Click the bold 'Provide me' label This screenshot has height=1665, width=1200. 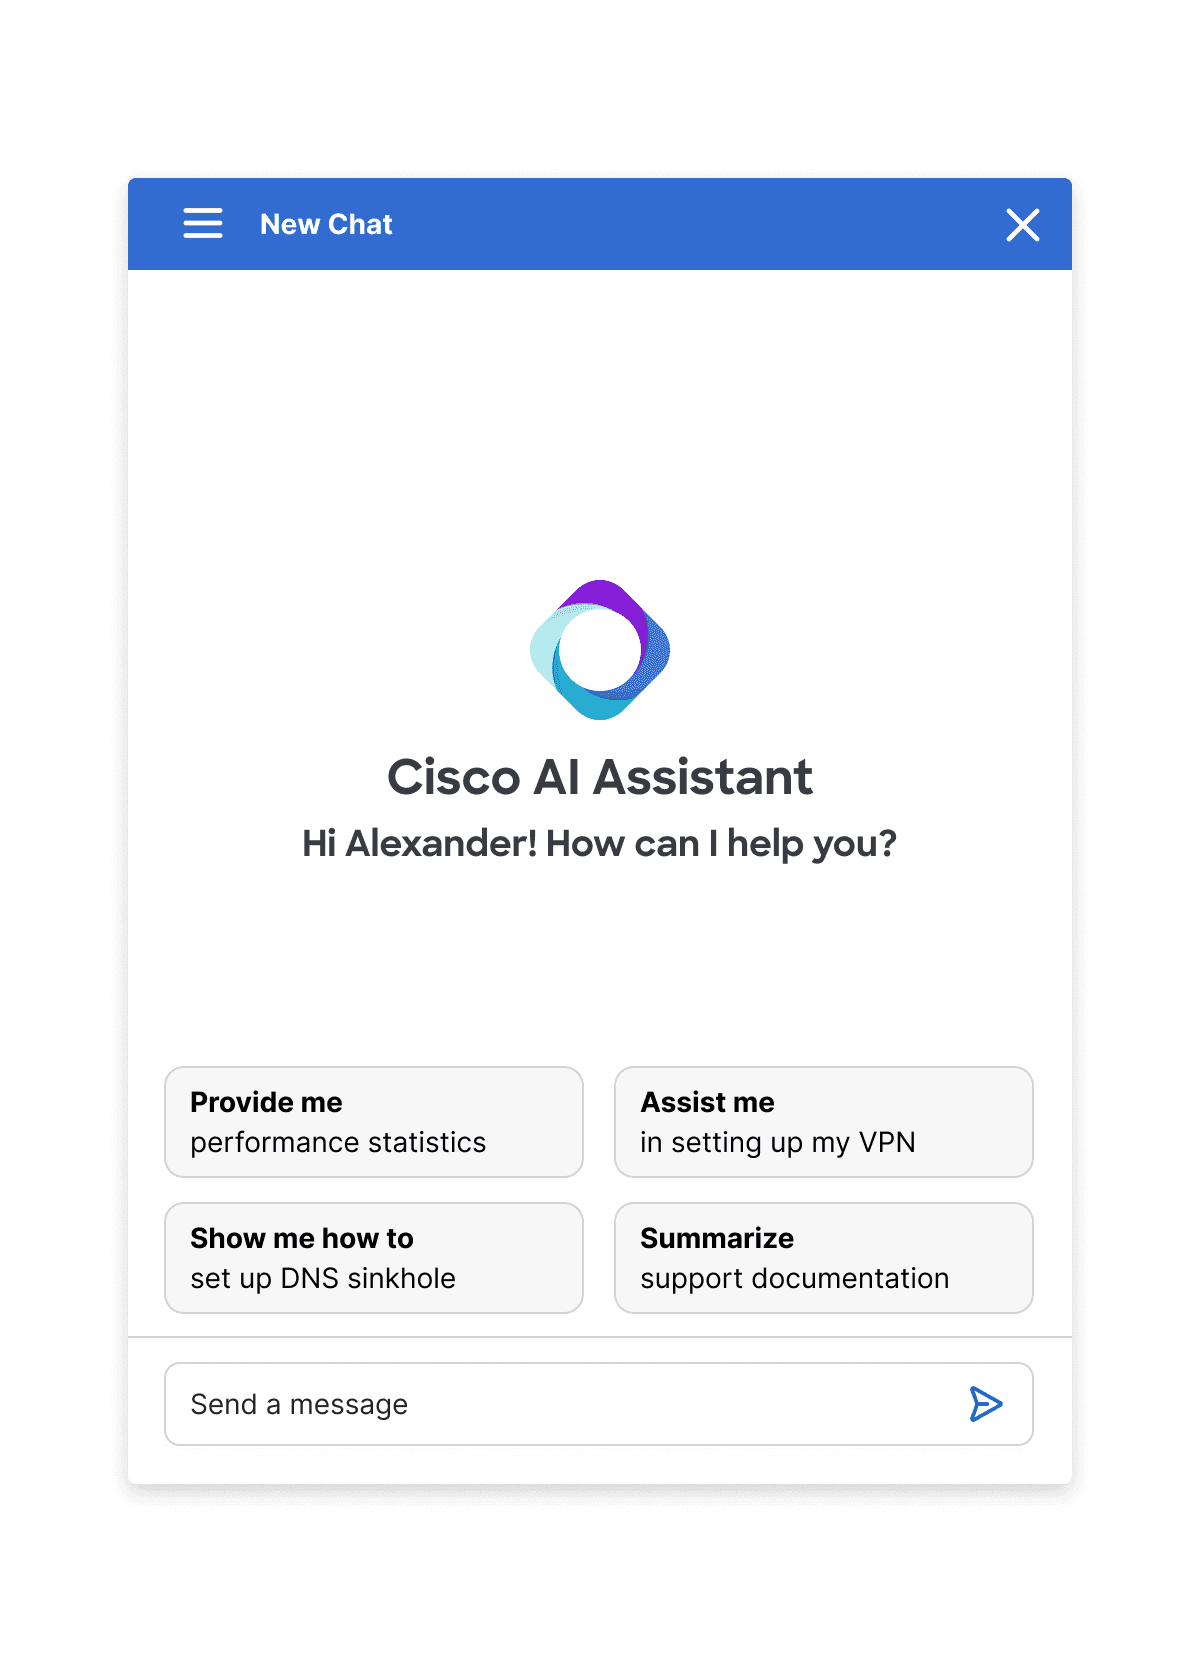coord(266,1102)
